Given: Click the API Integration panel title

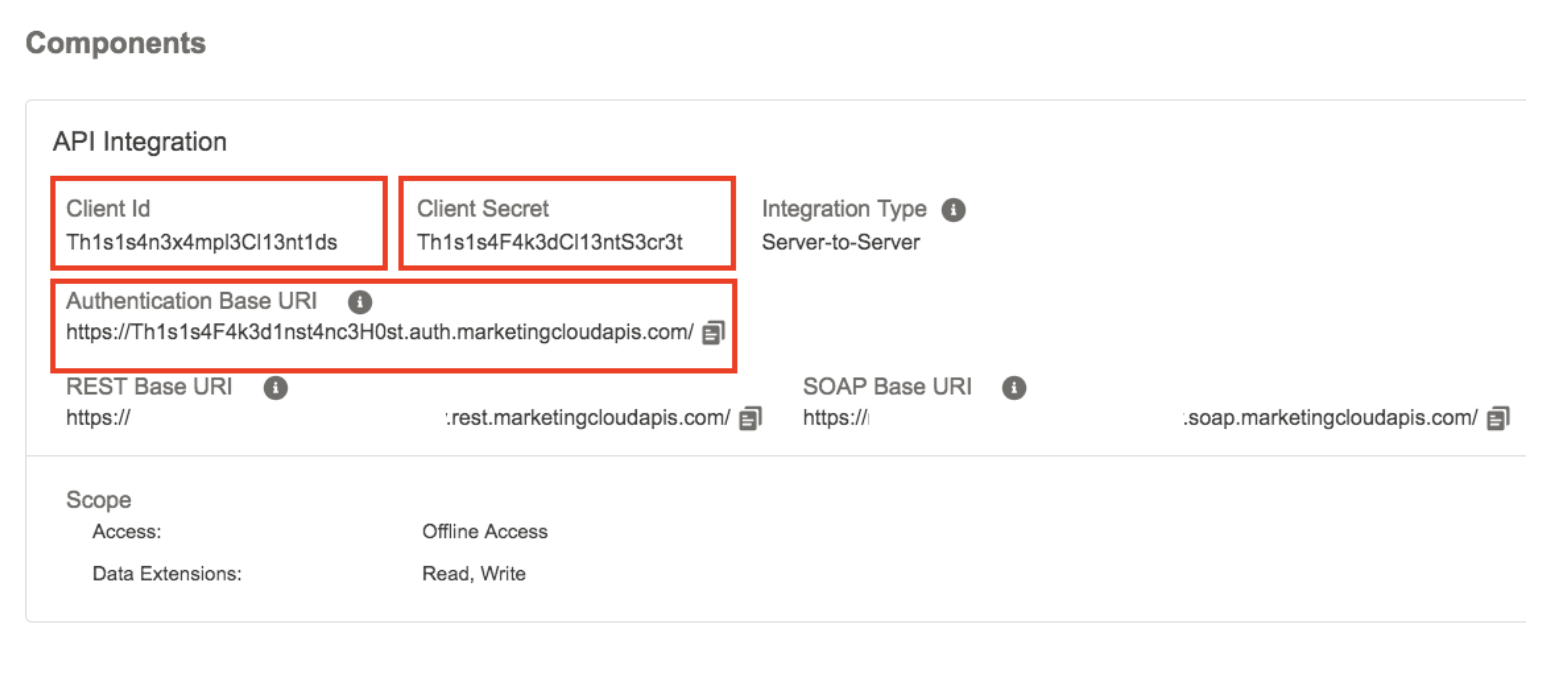Looking at the screenshot, I should (x=139, y=142).
